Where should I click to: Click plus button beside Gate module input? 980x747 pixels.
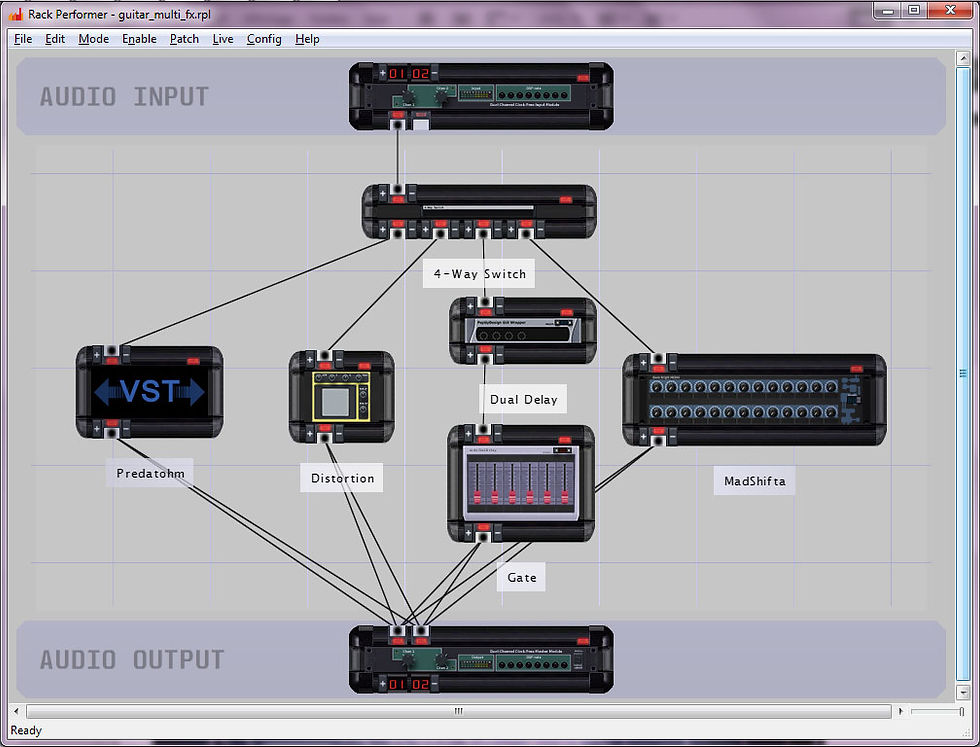[469, 431]
